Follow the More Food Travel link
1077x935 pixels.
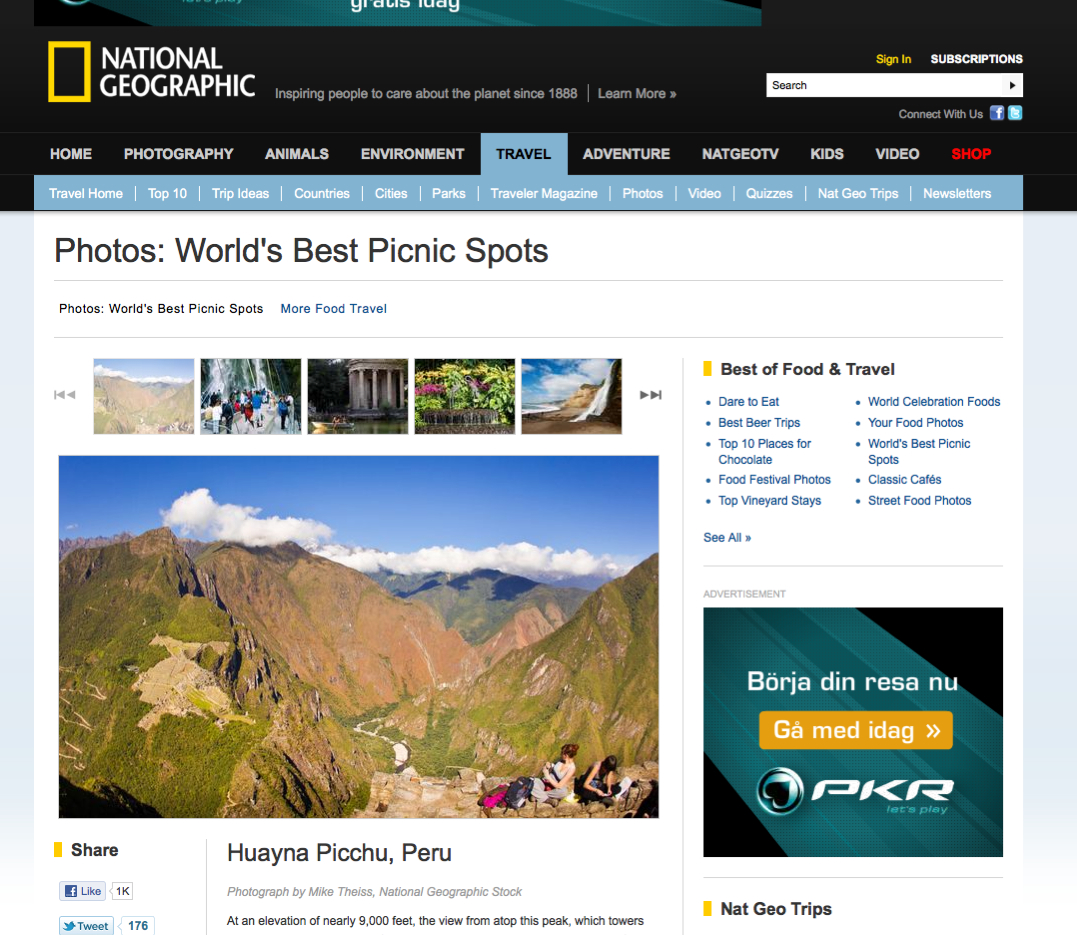(334, 308)
